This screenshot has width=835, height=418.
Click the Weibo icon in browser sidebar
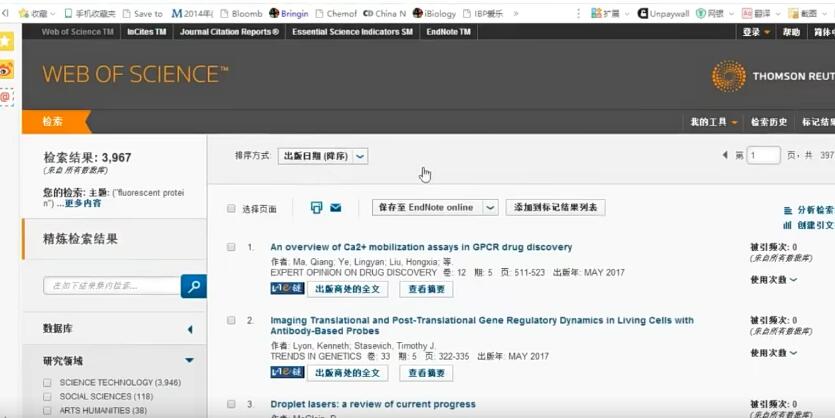[7, 69]
